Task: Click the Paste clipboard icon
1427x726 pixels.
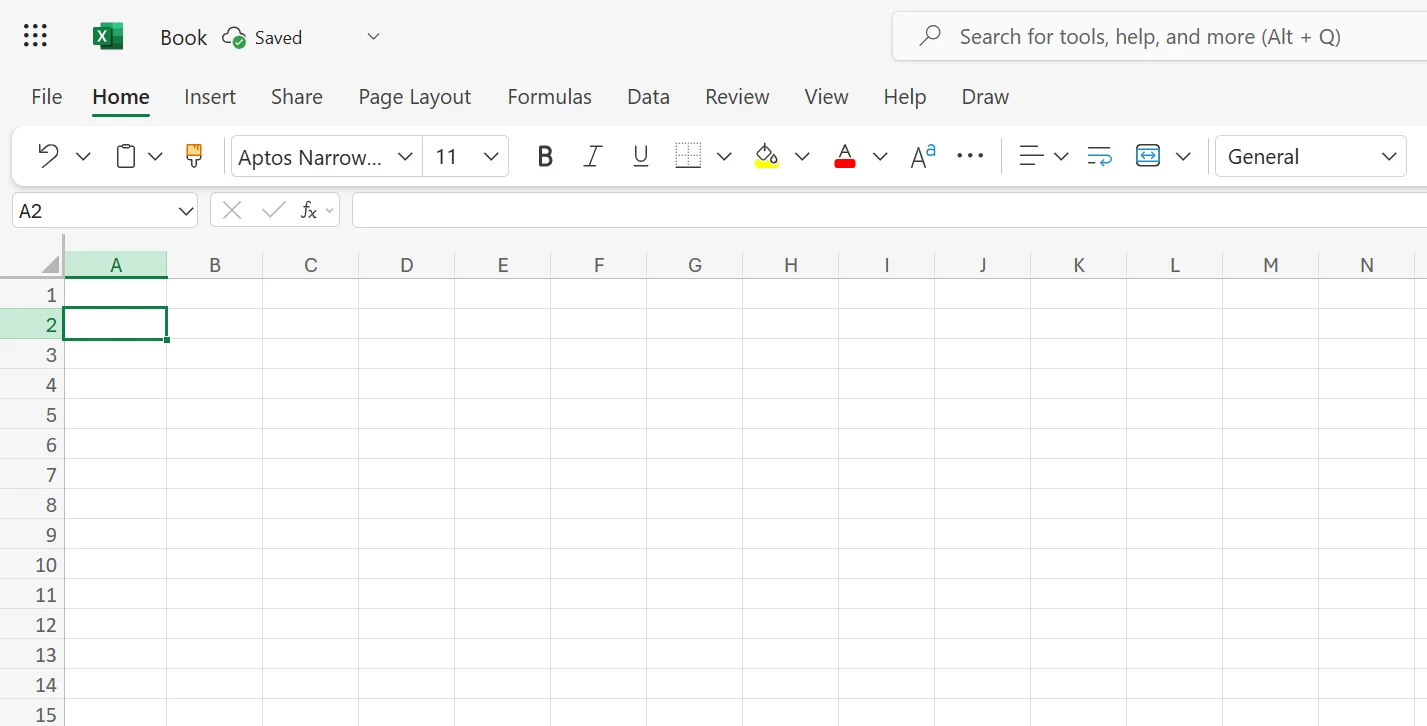Action: [x=124, y=156]
